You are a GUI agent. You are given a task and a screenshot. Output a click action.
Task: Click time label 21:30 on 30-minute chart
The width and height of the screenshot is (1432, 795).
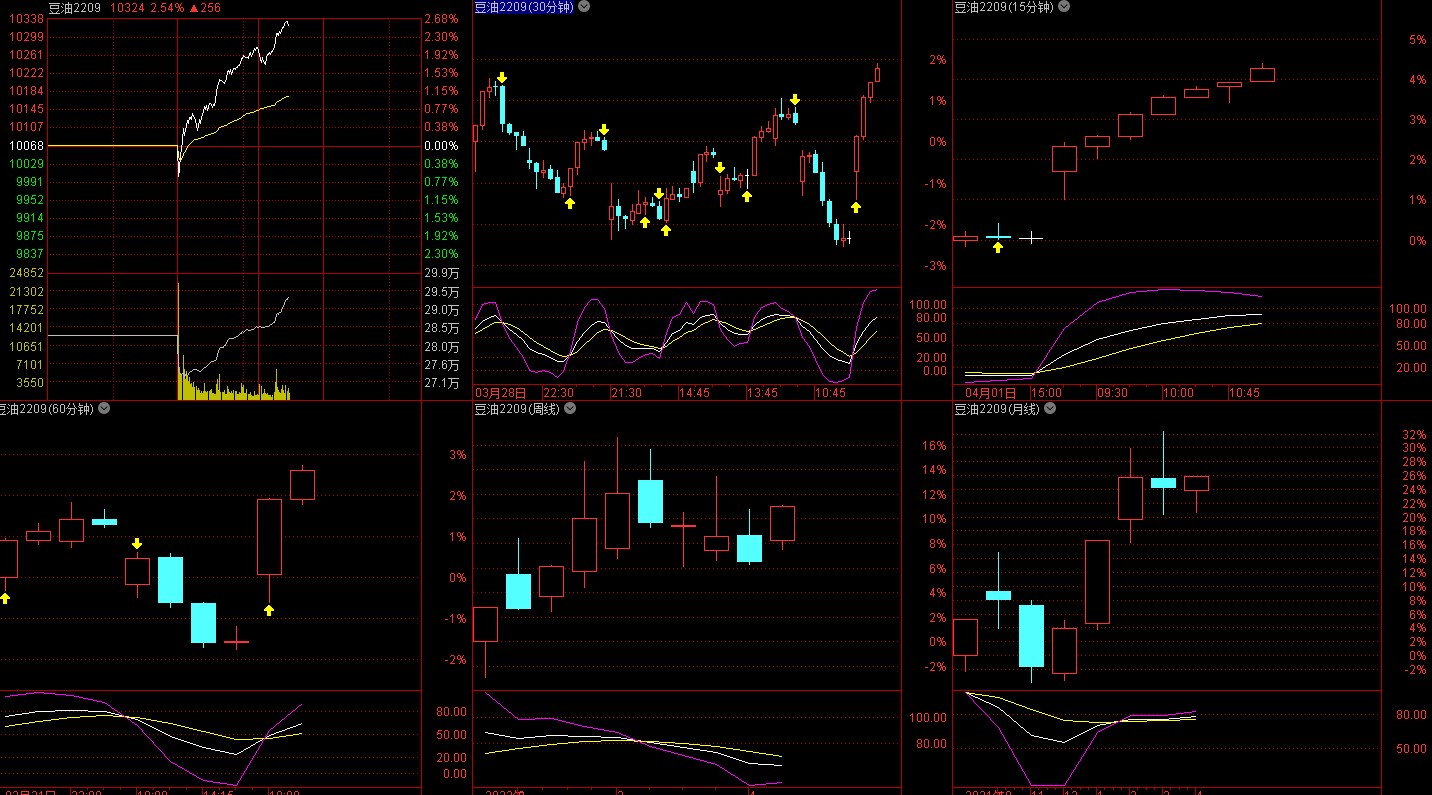[x=626, y=393]
